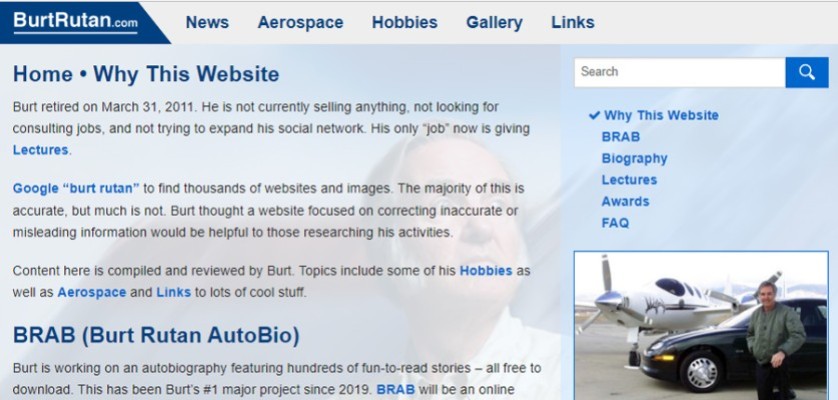Open the FAQ sidebar link
This screenshot has width=838, height=400.
pos(615,223)
